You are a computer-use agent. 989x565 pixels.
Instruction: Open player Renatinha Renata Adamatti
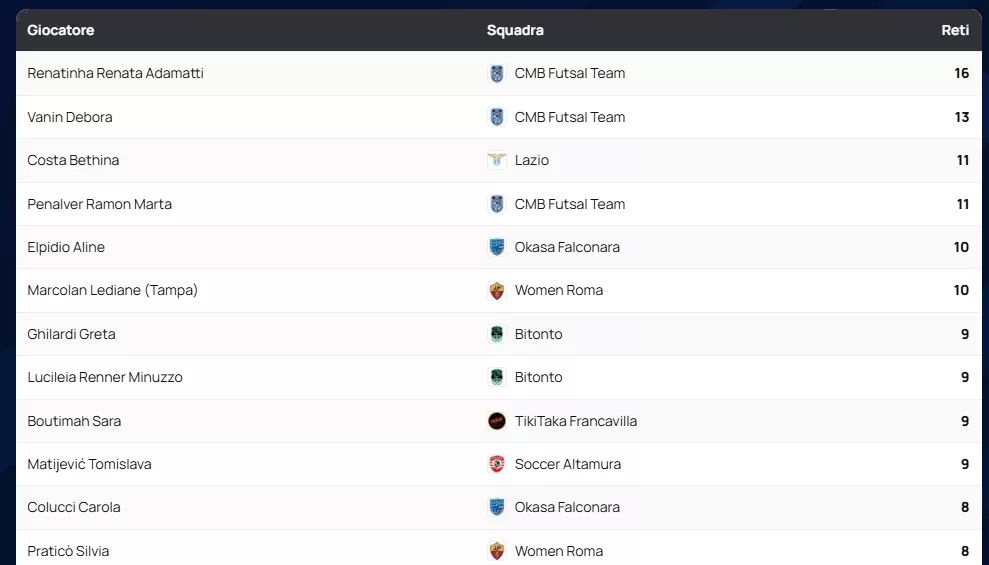click(x=115, y=73)
